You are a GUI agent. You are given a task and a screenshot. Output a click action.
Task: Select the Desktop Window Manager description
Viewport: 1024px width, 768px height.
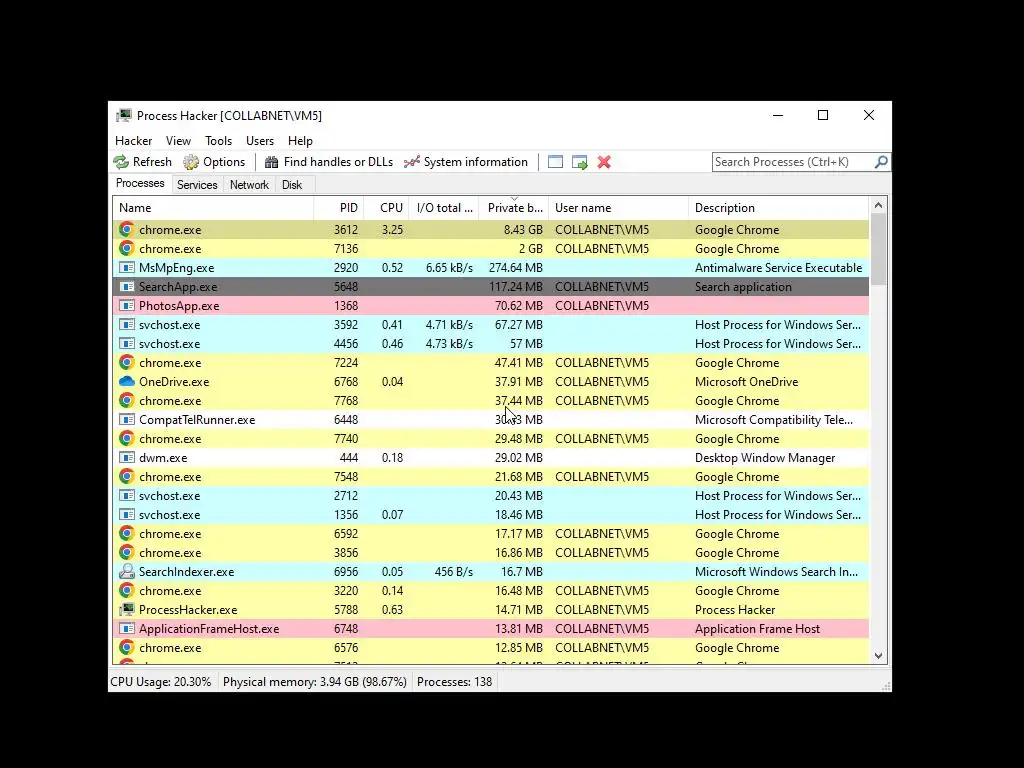pyautogui.click(x=765, y=458)
